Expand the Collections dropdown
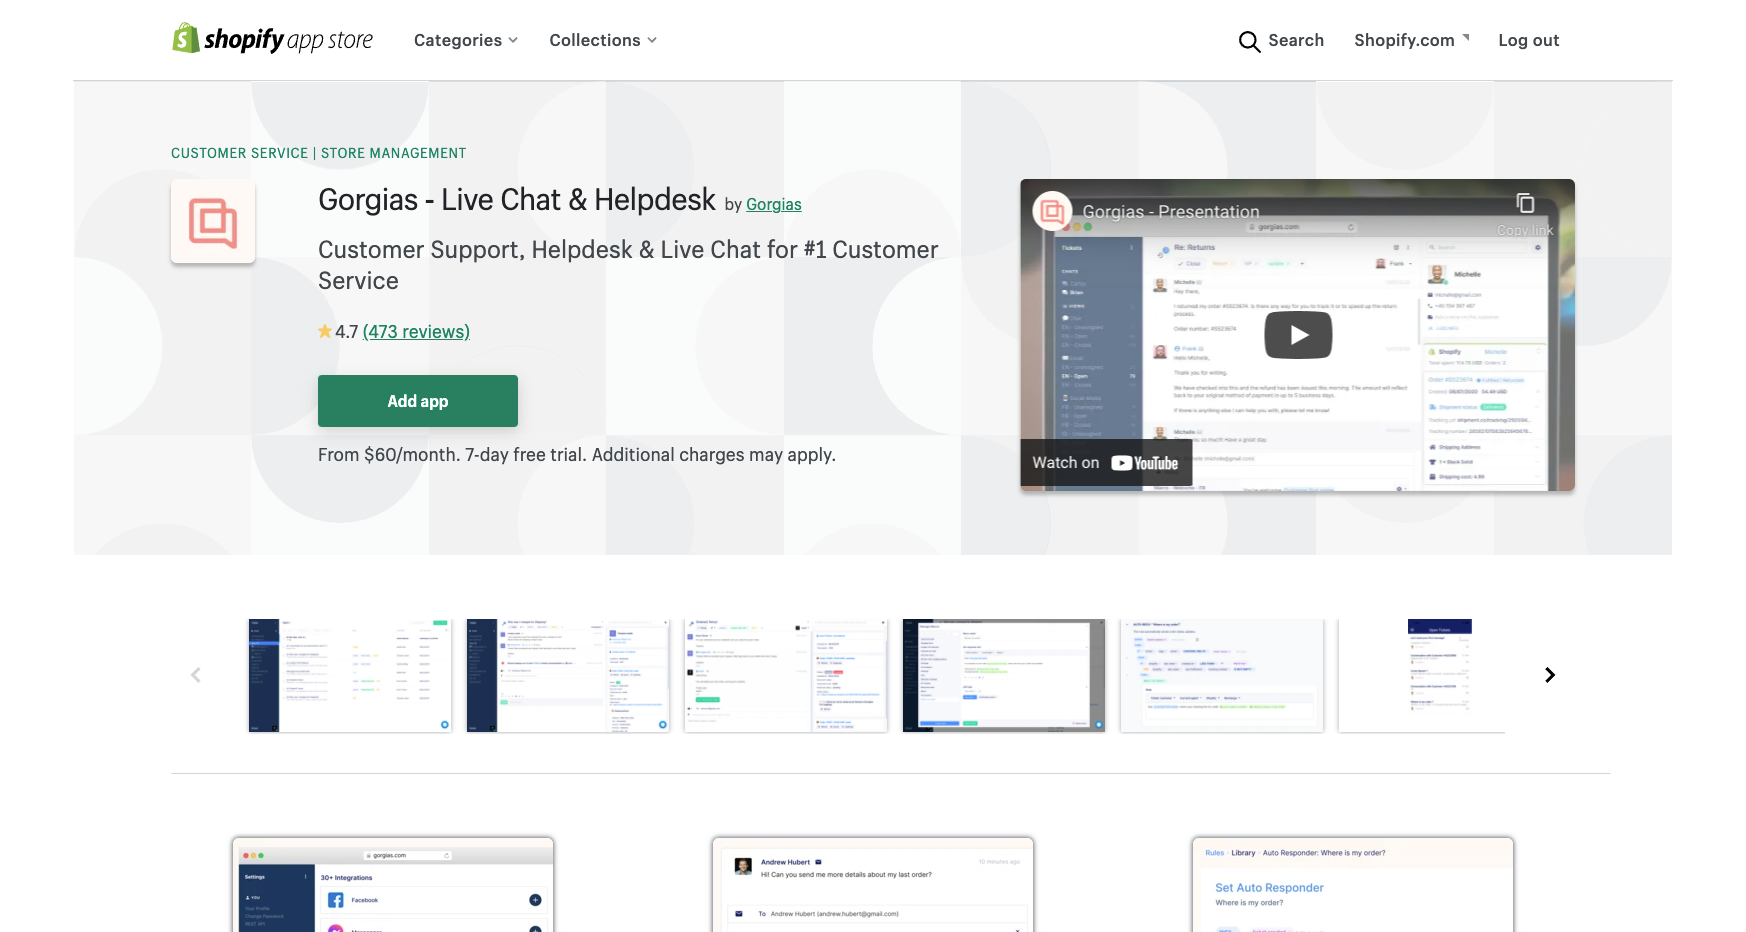Screen dimensions: 1746x932 click(x=603, y=40)
